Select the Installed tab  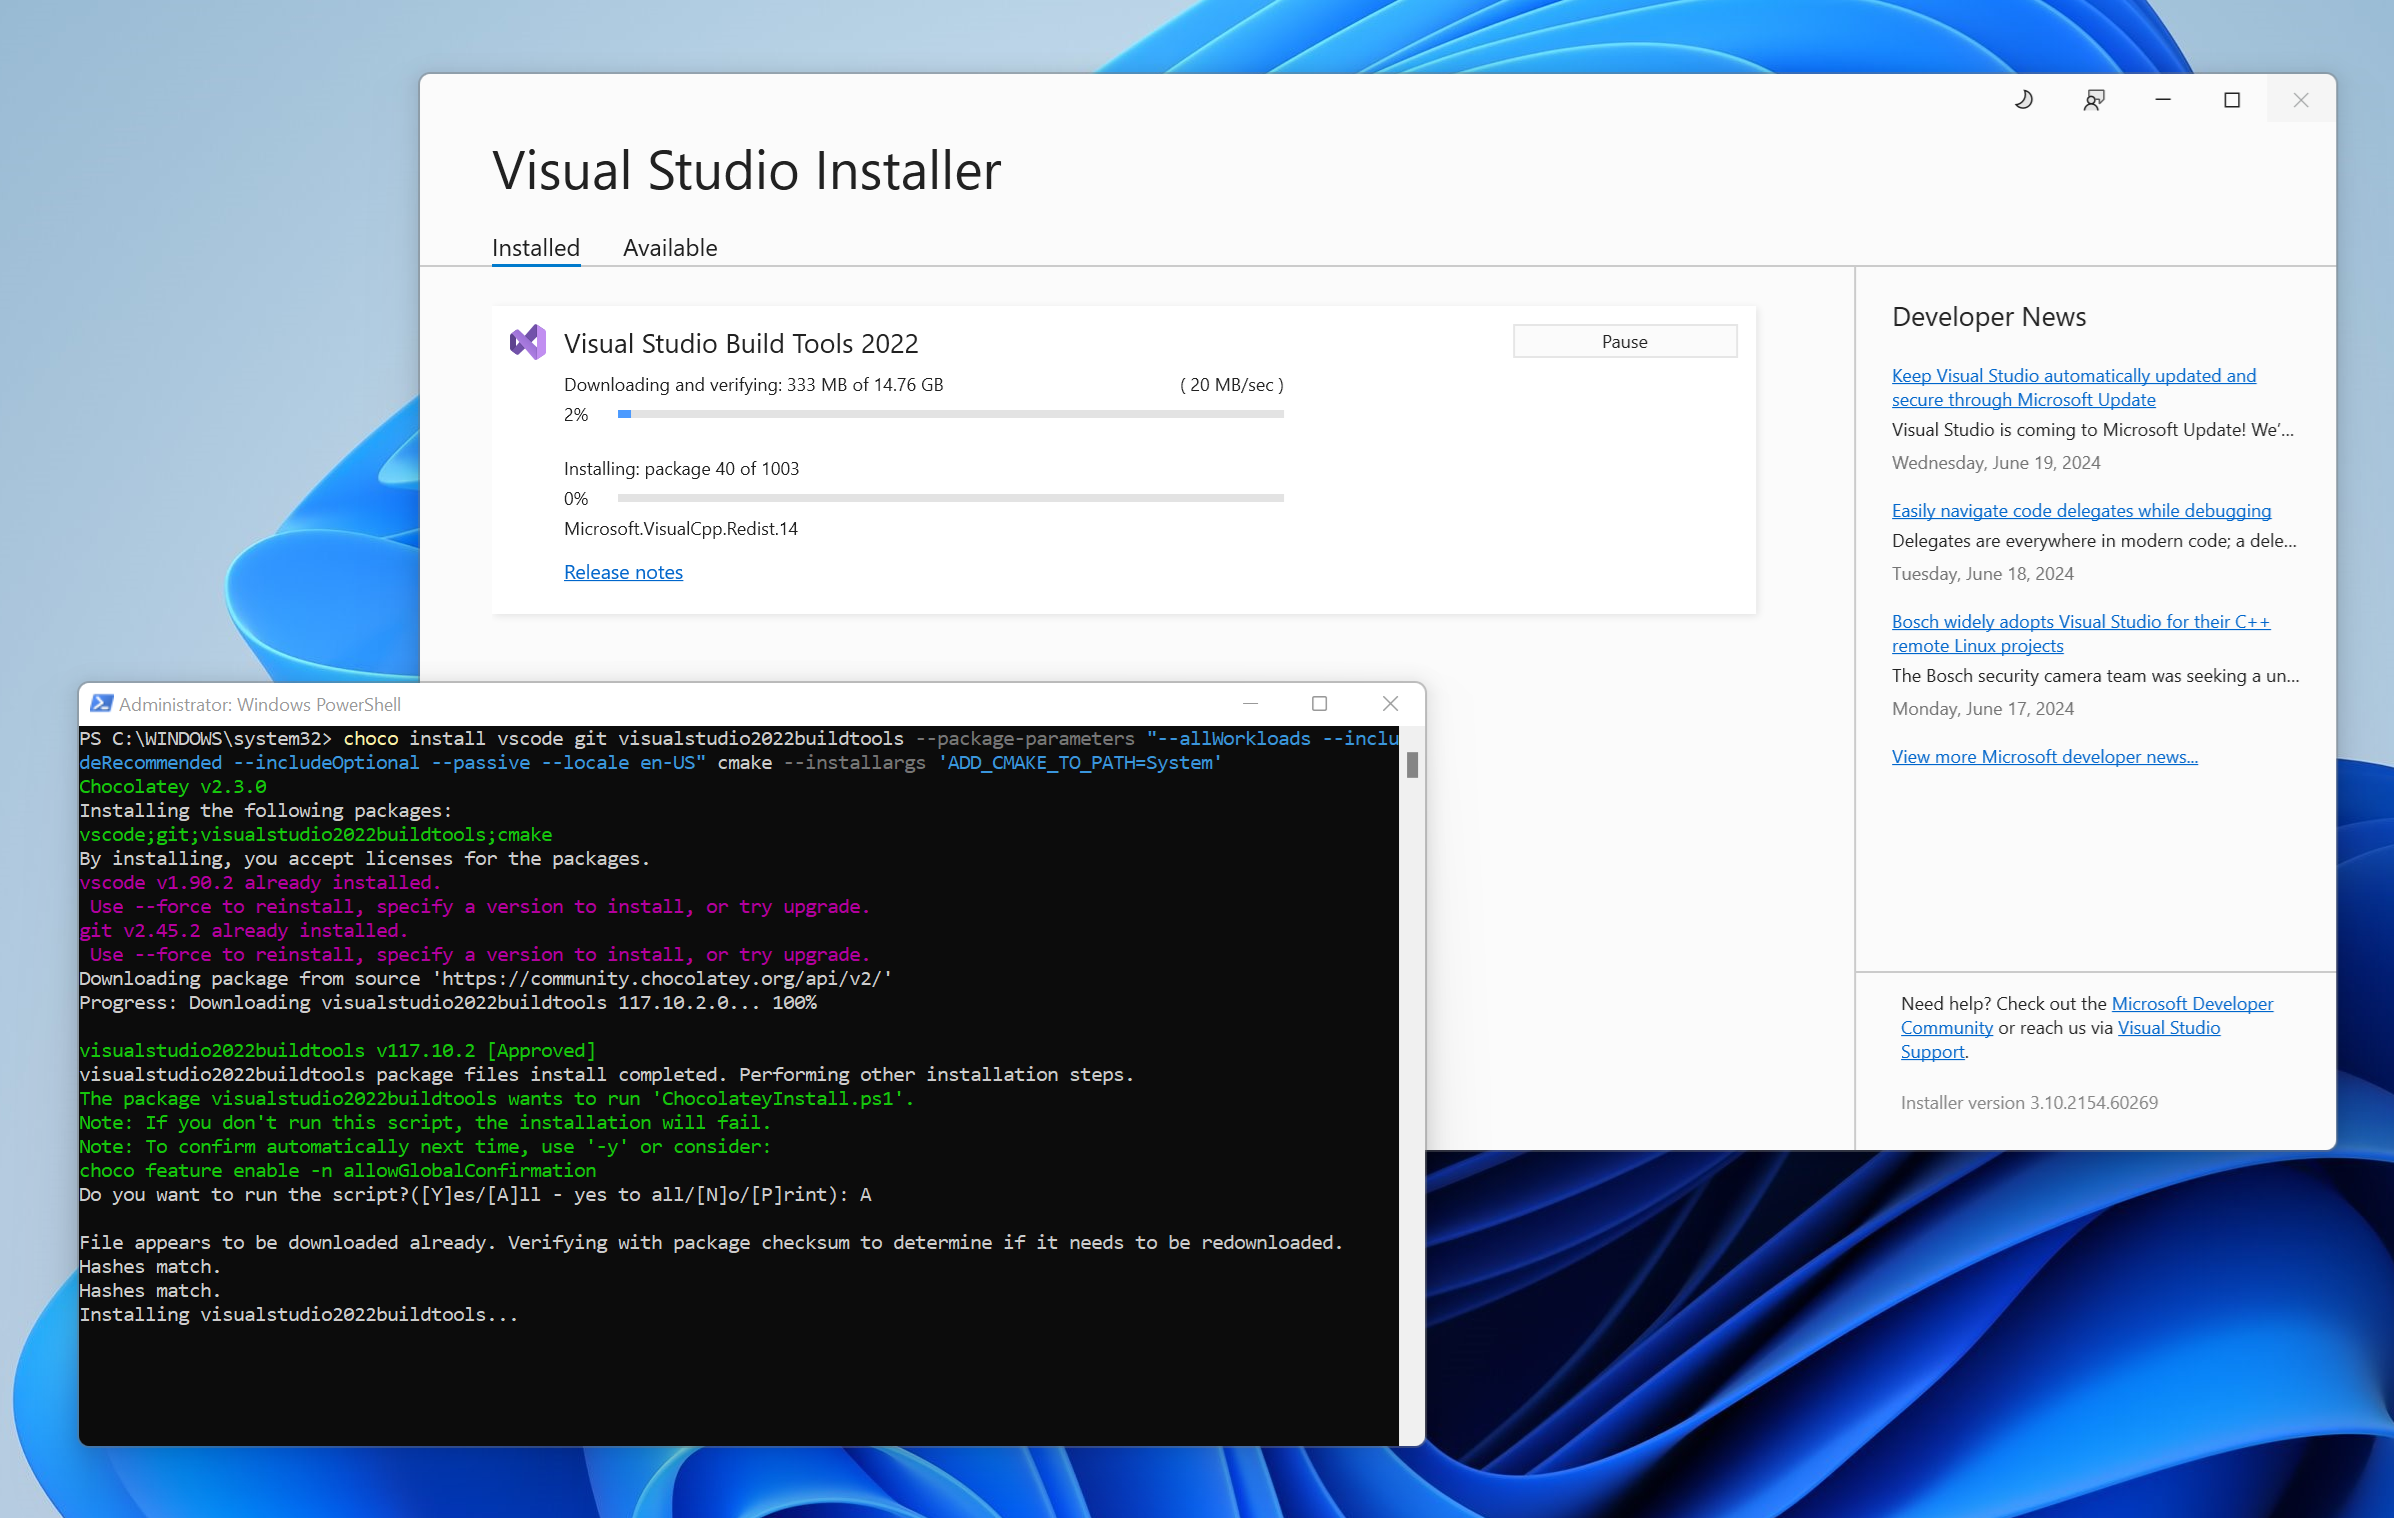click(x=535, y=248)
